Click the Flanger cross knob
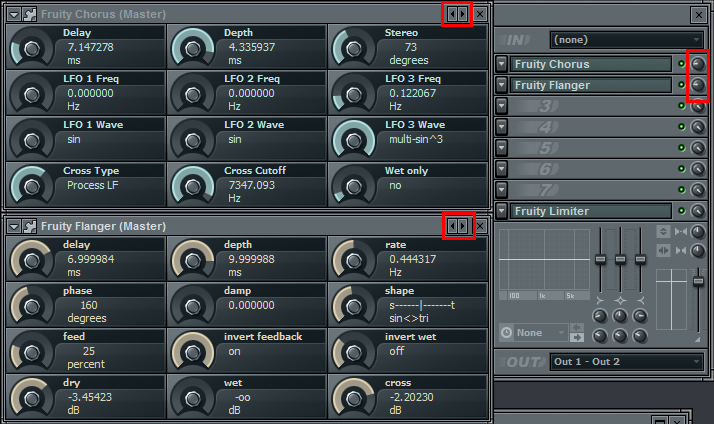The width and height of the screenshot is (714, 424). pos(353,399)
